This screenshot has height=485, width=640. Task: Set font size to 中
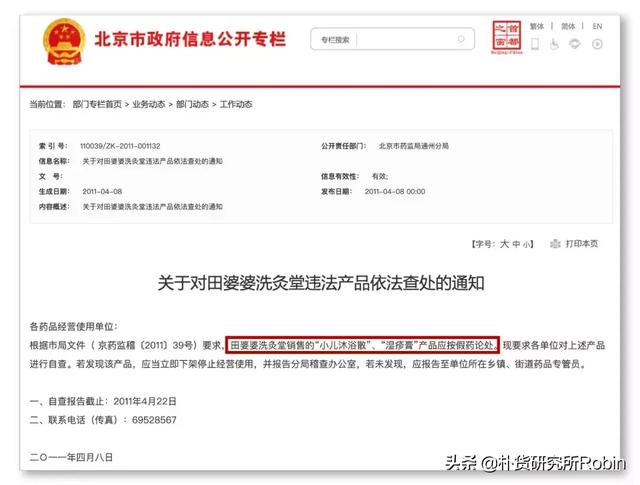click(516, 244)
